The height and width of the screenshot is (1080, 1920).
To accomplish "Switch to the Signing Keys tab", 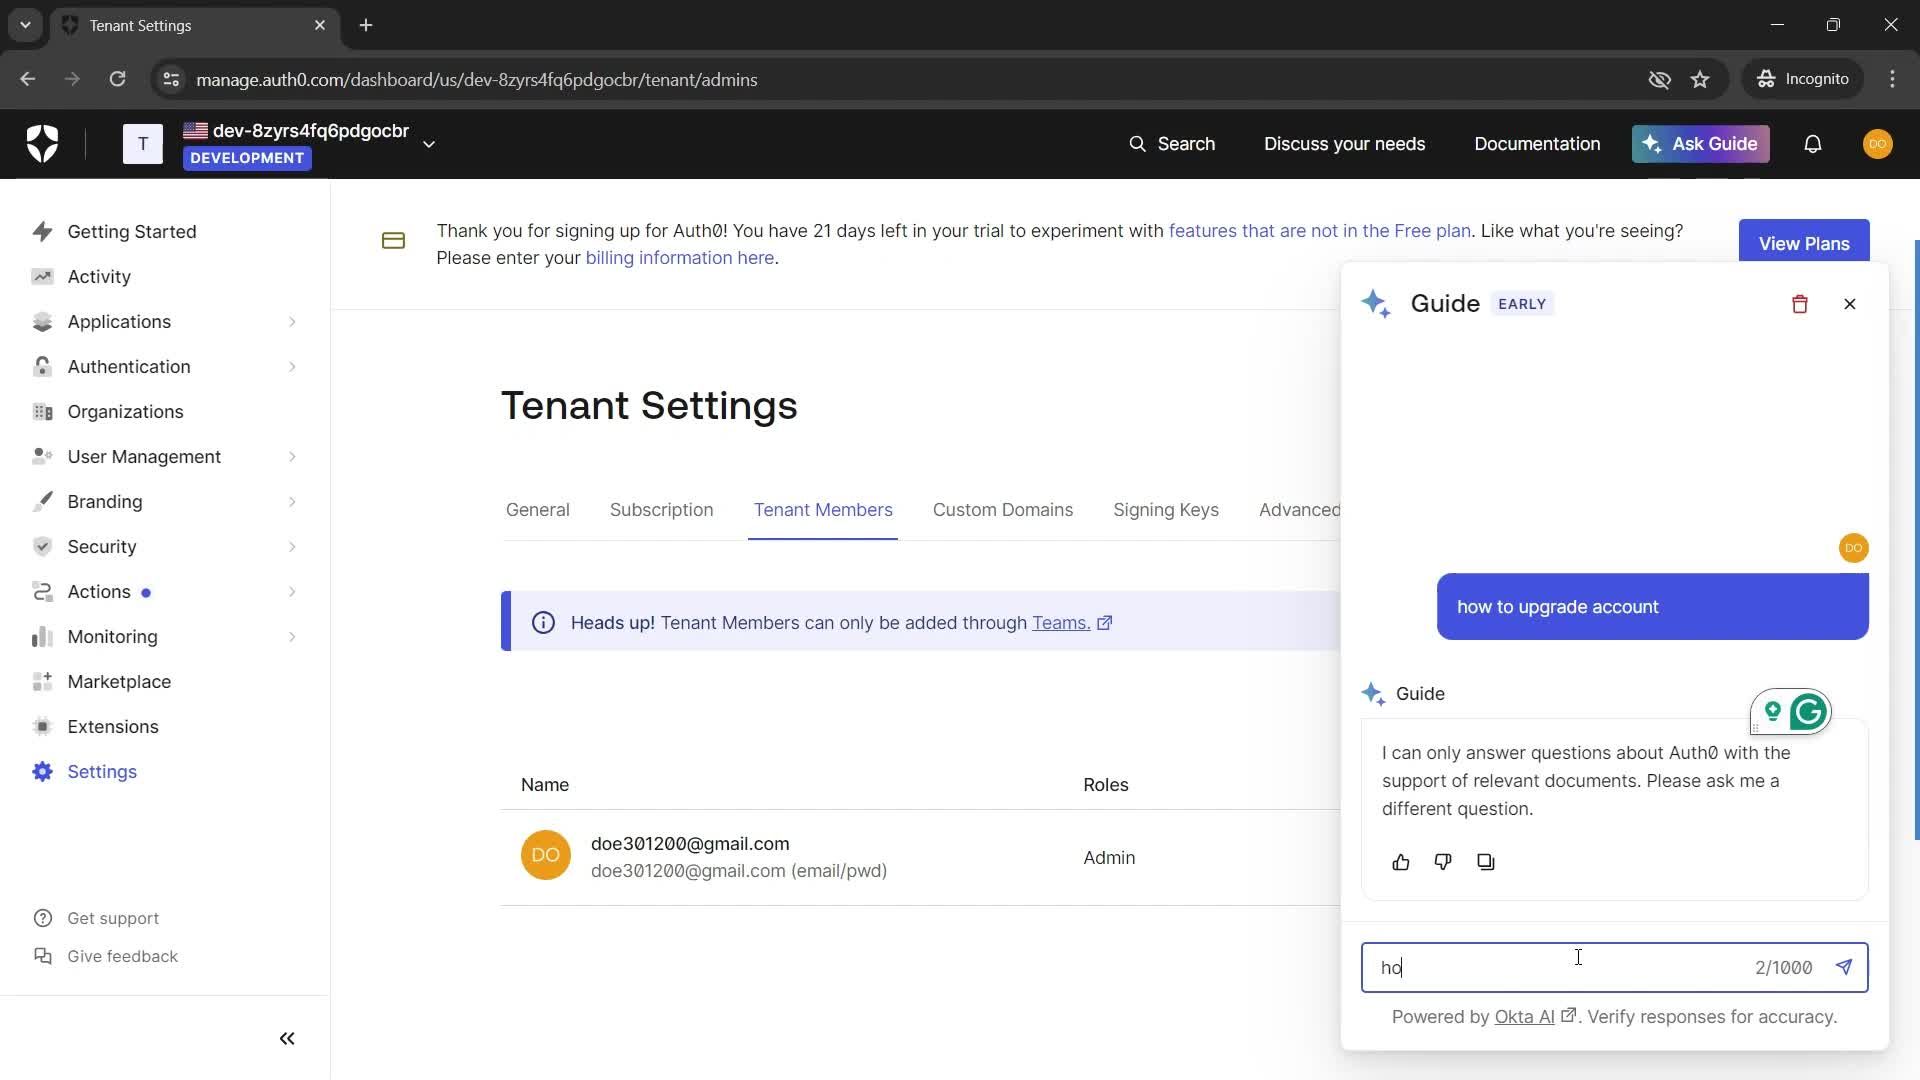I will click(x=1165, y=510).
